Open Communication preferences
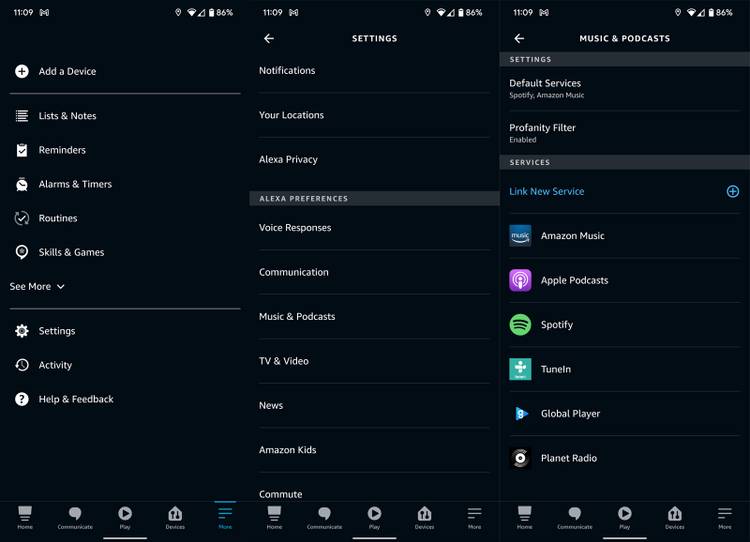The width and height of the screenshot is (750, 542). (375, 272)
